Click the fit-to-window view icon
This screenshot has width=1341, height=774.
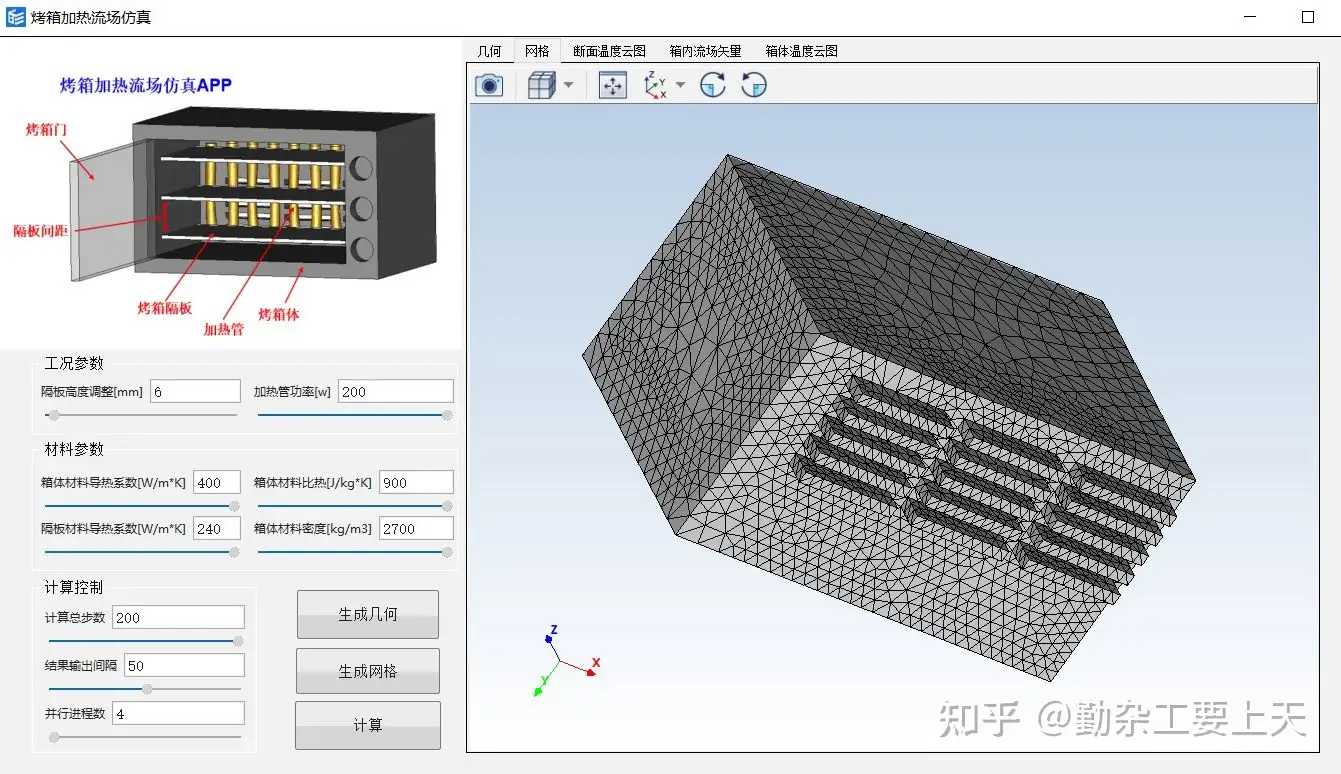coord(612,86)
